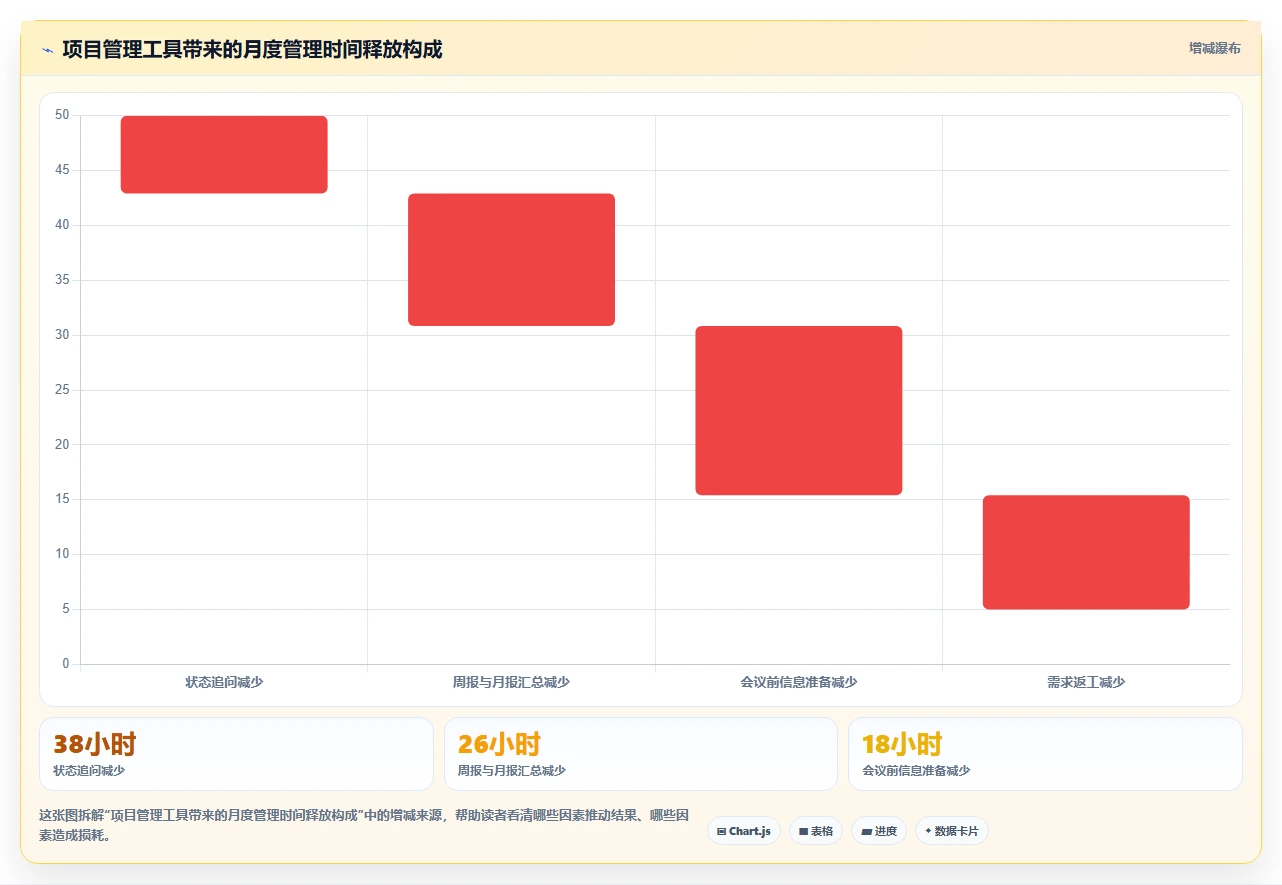The width and height of the screenshot is (1282, 885).
Task: Click the chart title 项目管理工具带来的月度管理时间释放构成
Action: [252, 49]
